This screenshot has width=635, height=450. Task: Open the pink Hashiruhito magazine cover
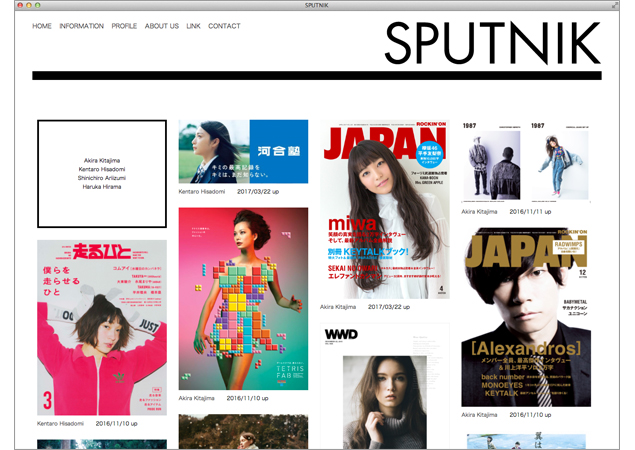point(102,327)
